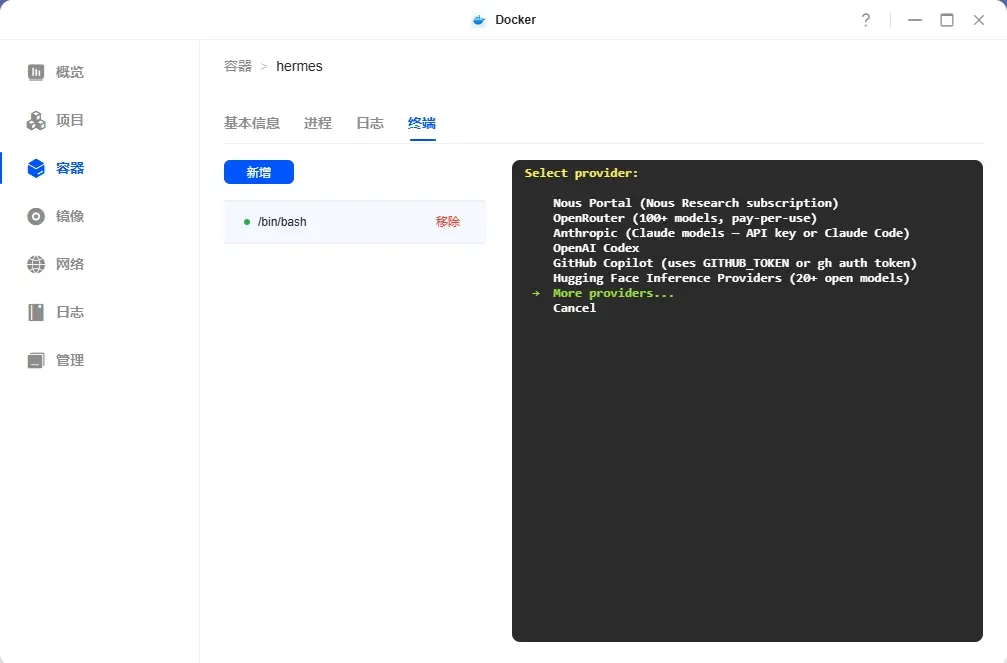The image size is (1007, 663).
Task: Click the Management (管理) sidebar icon
Action: point(36,360)
